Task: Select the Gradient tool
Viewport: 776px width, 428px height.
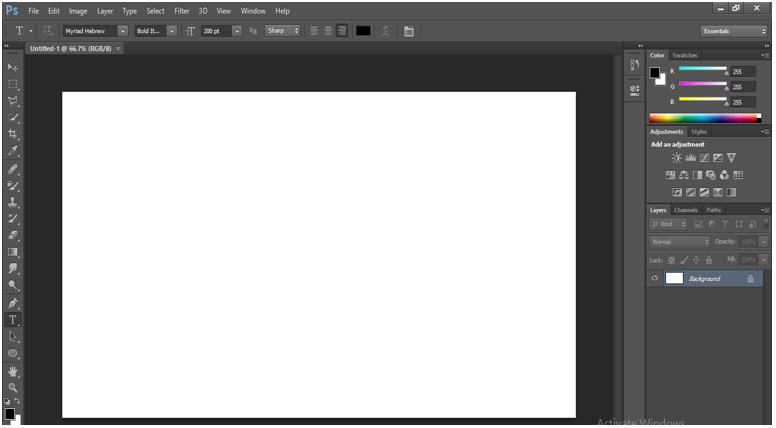Action: point(13,252)
